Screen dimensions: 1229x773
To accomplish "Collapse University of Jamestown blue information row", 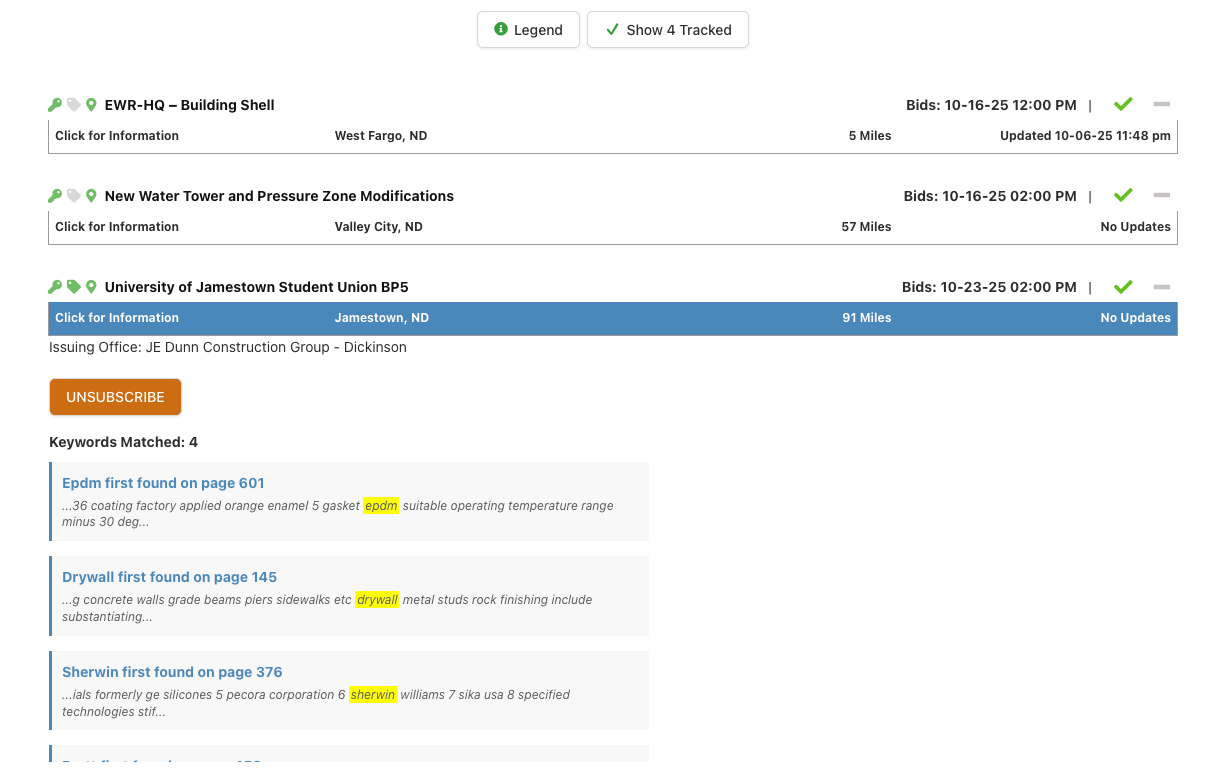I will pos(117,318).
